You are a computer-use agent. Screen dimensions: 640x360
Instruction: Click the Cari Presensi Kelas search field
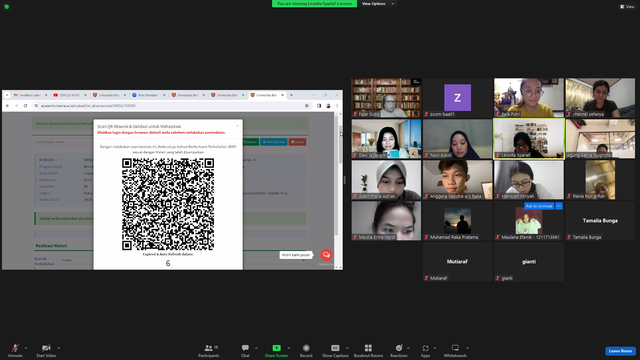pos(63,142)
